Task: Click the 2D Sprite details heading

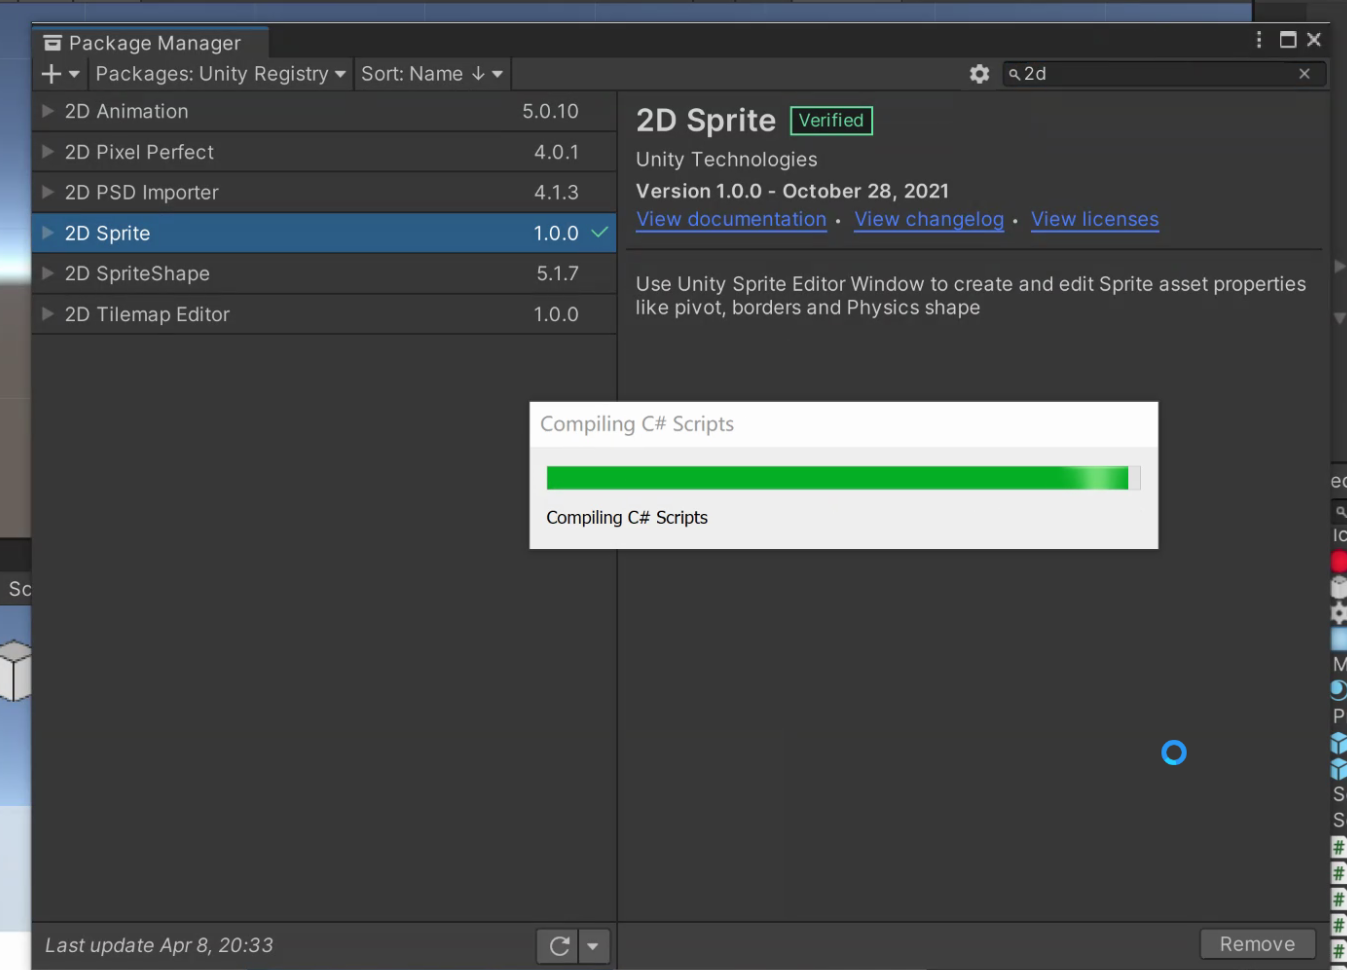Action: (x=706, y=120)
